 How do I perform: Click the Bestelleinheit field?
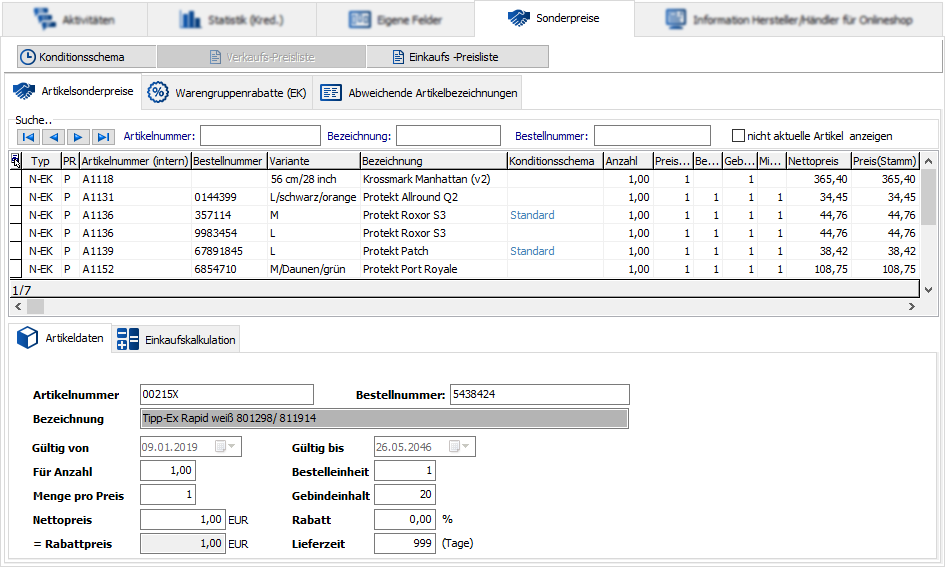coord(405,471)
